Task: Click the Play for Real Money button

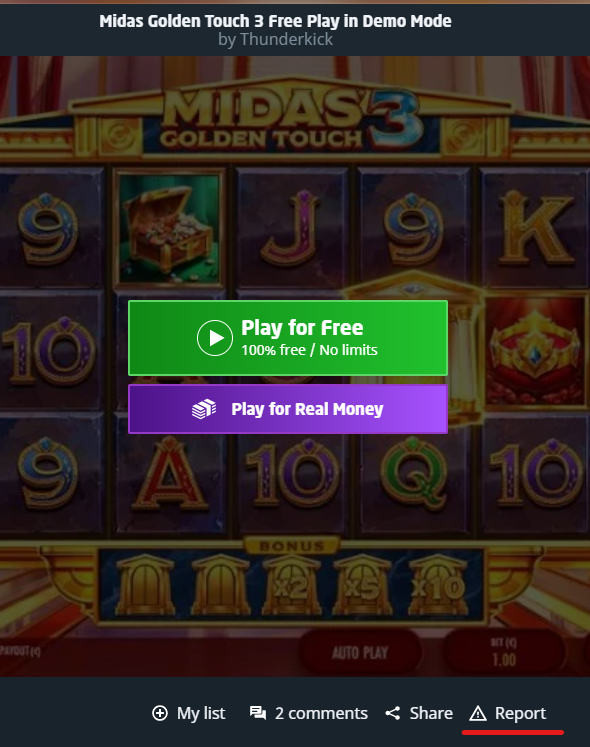Action: [x=288, y=409]
